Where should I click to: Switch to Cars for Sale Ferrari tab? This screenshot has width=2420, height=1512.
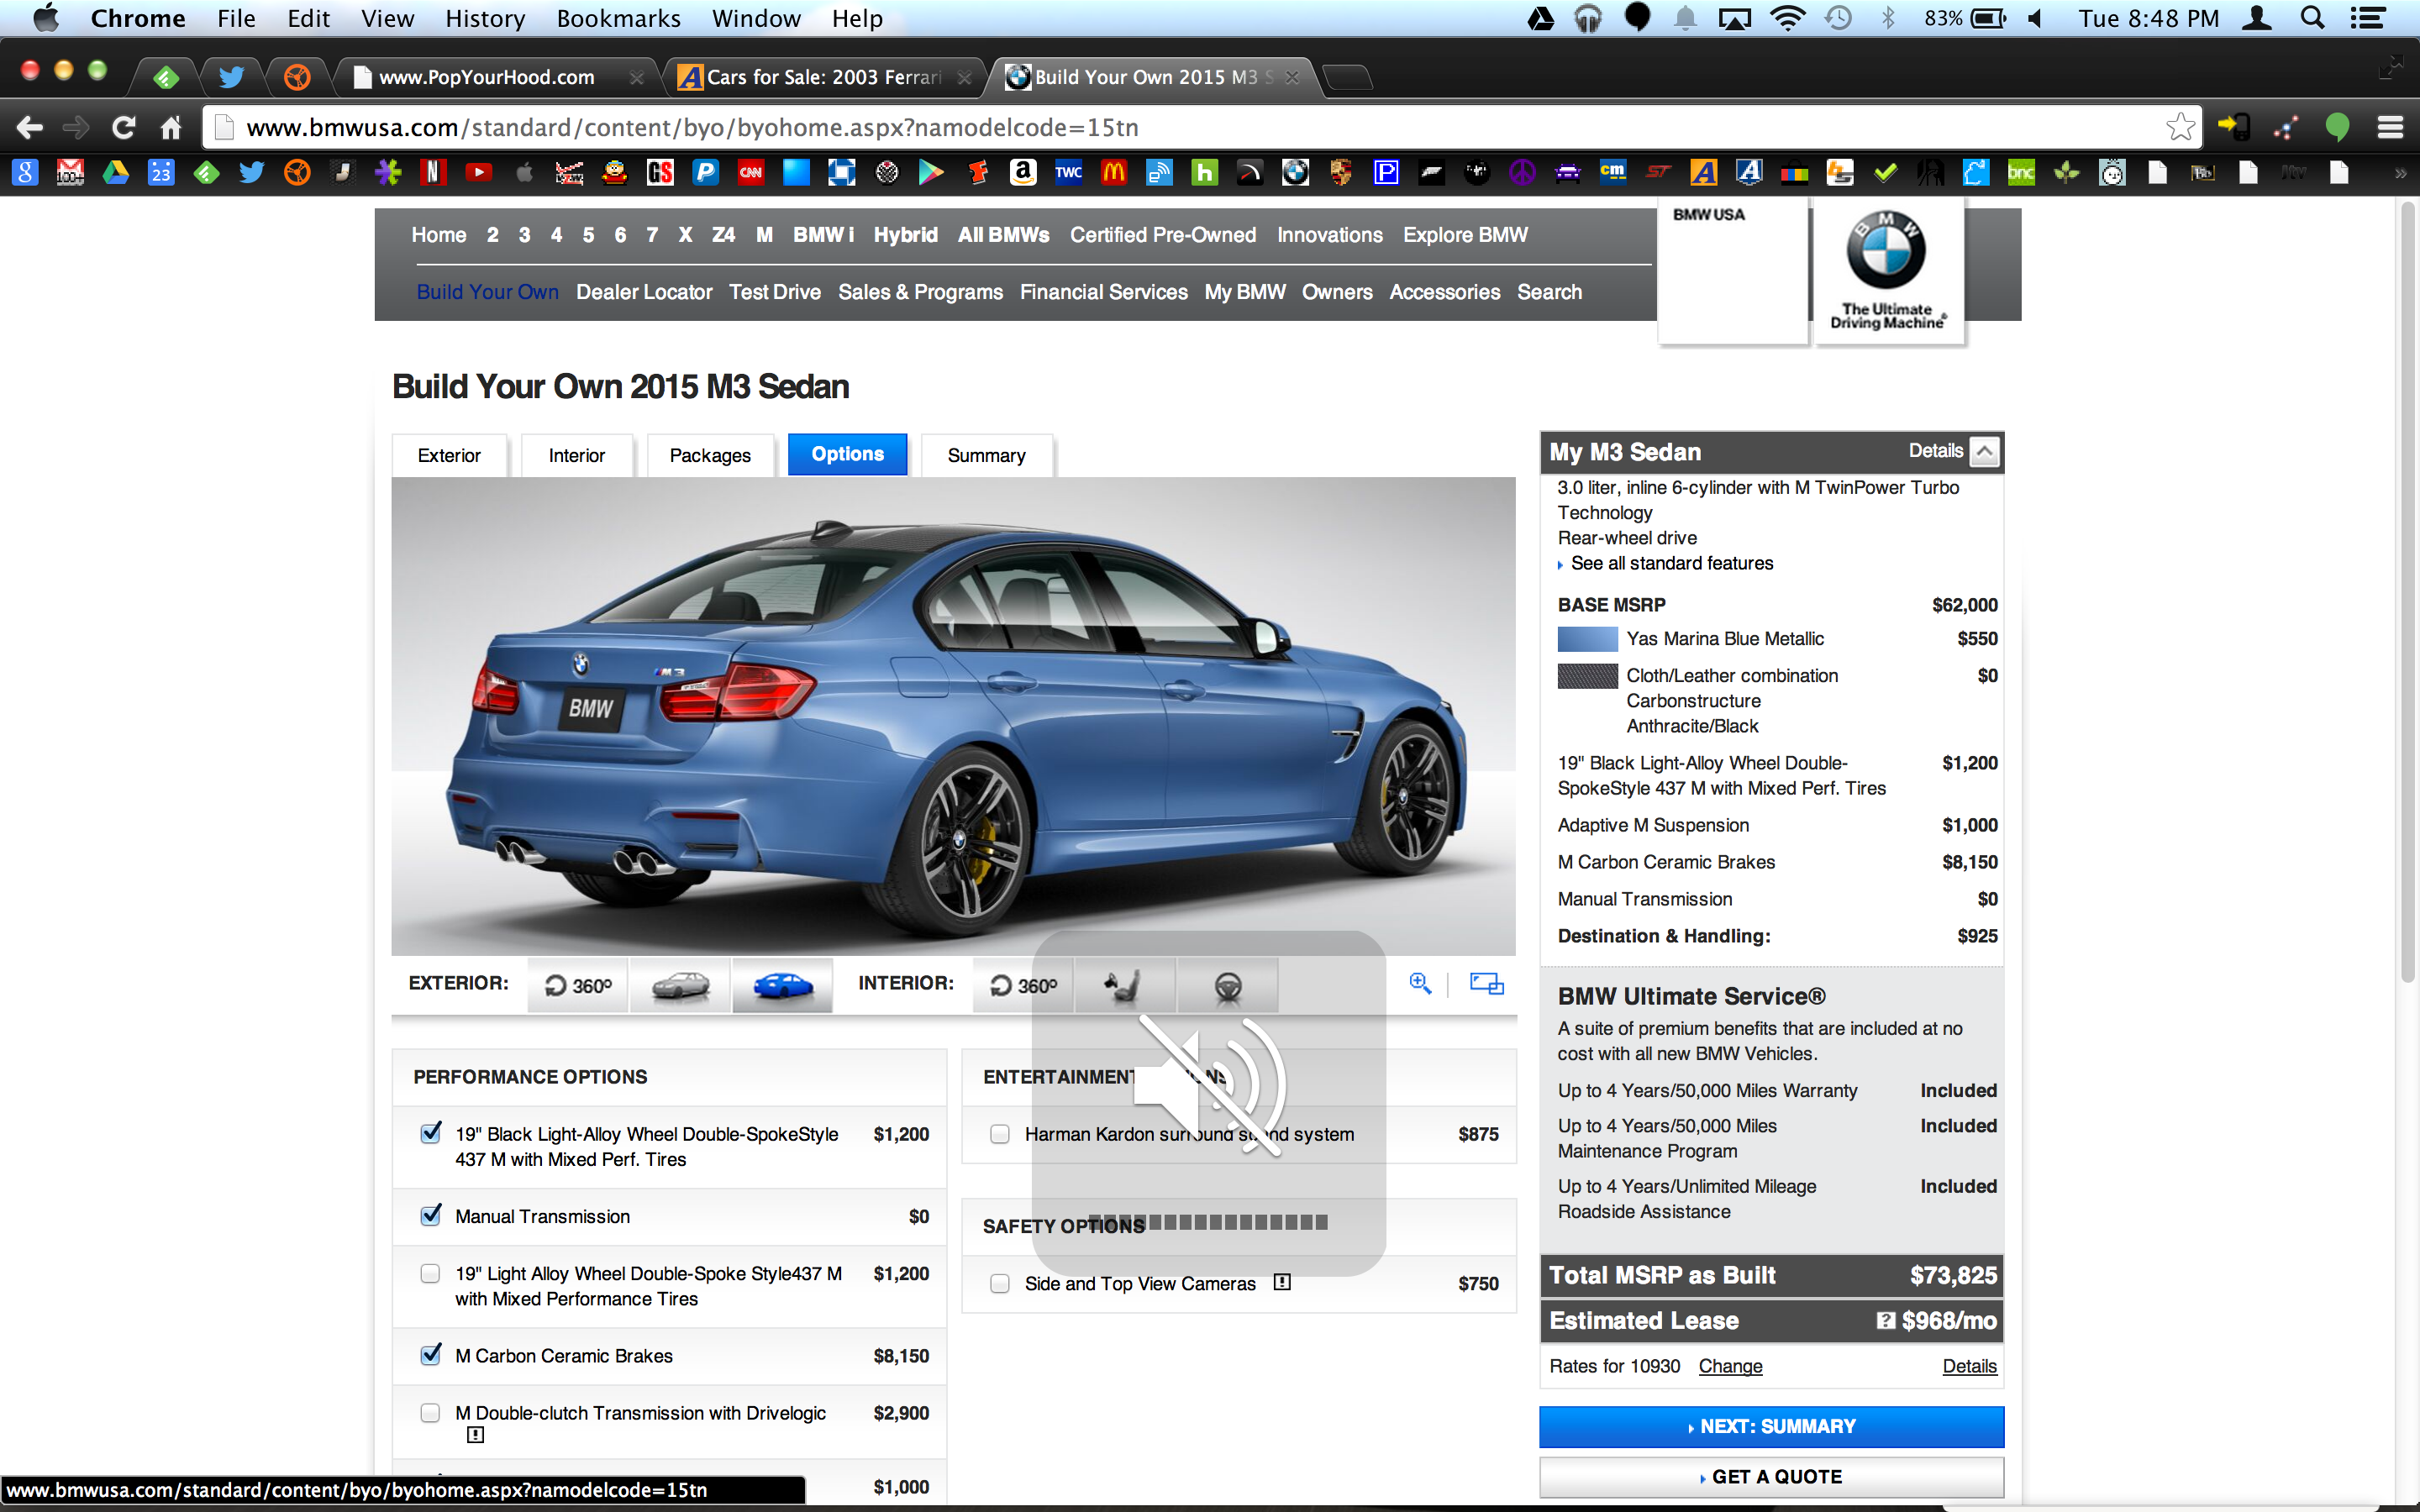[x=823, y=77]
